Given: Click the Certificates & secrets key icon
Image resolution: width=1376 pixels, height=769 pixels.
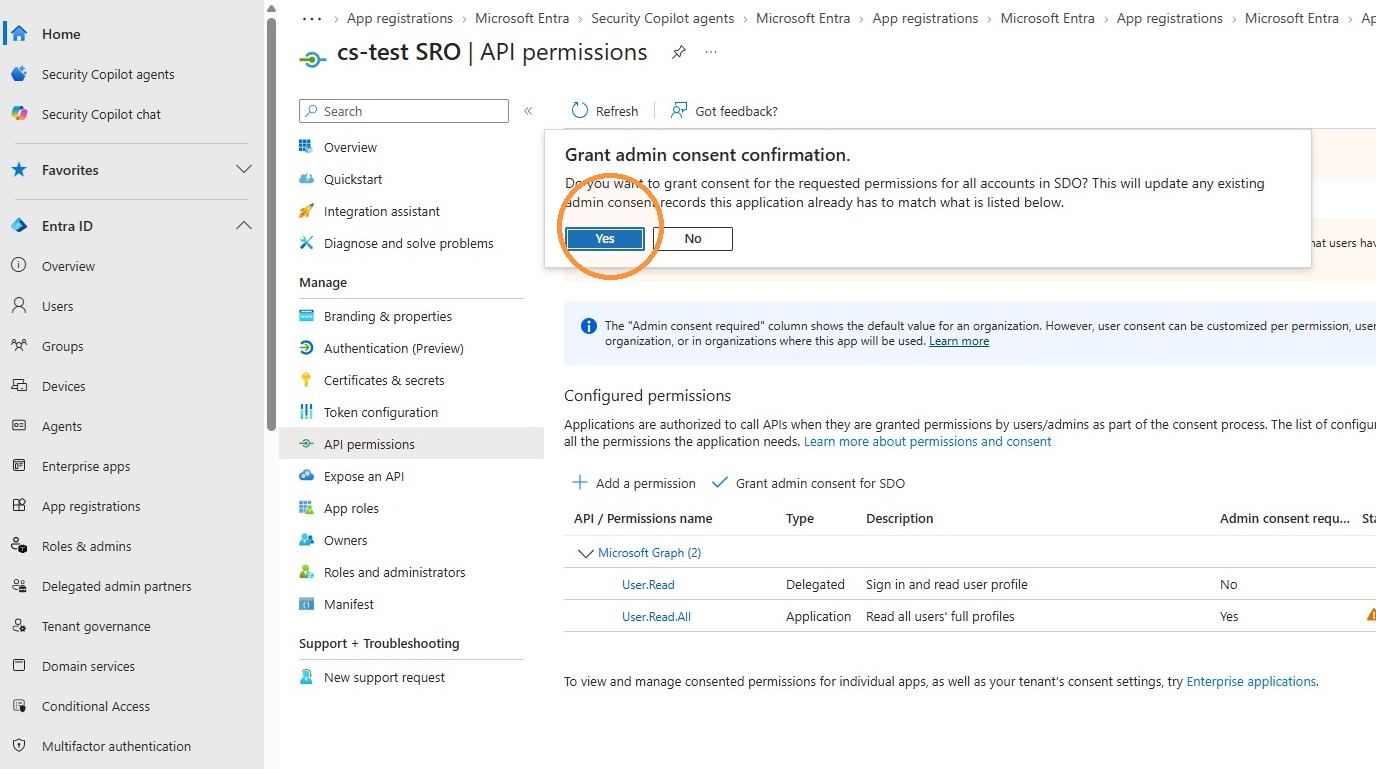Looking at the screenshot, I should [307, 380].
